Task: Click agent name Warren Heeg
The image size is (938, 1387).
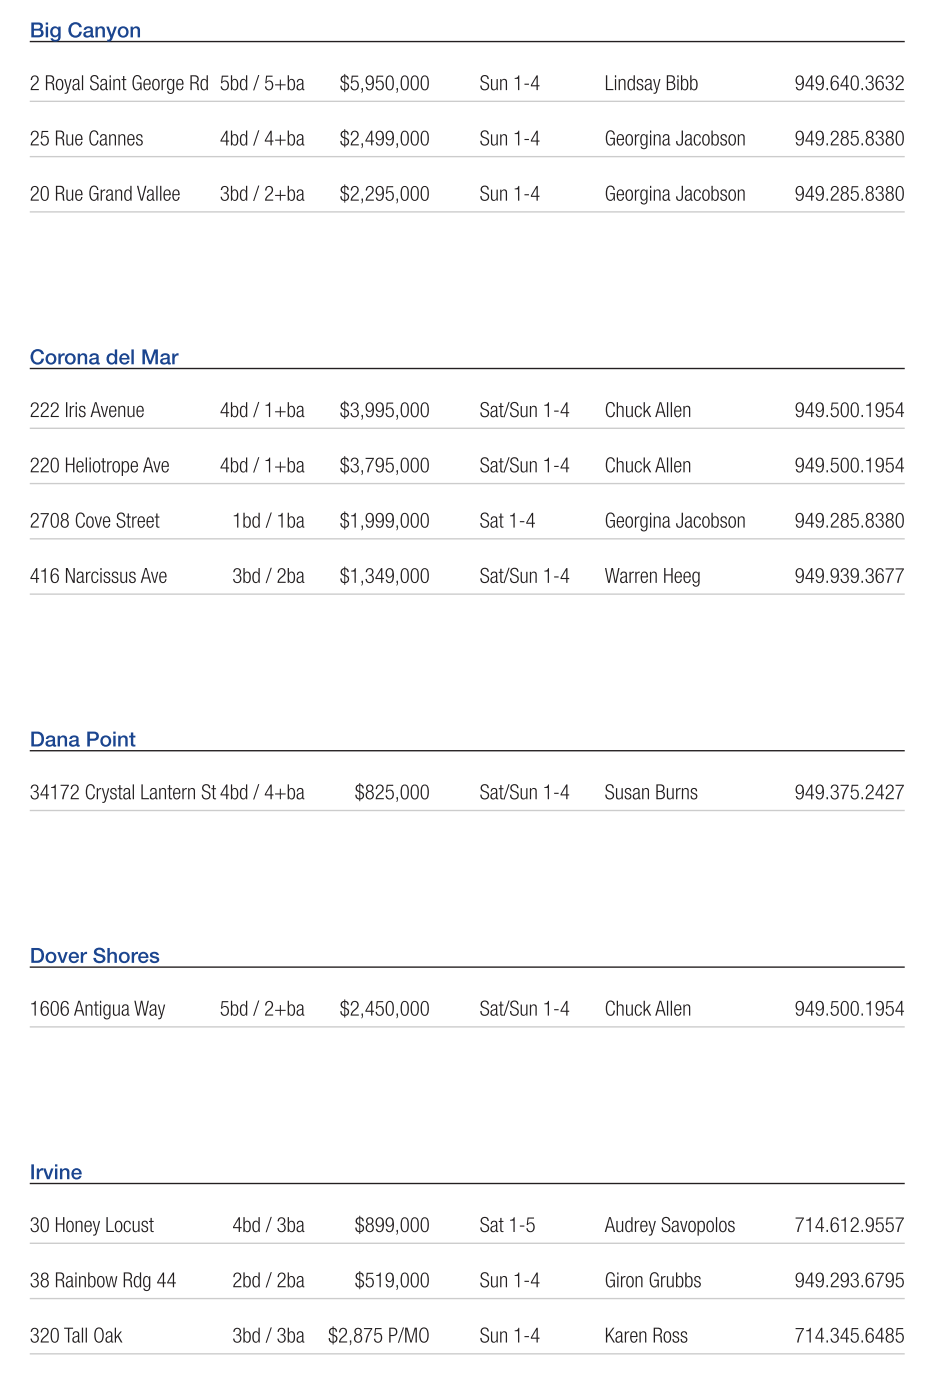Action: point(652,576)
